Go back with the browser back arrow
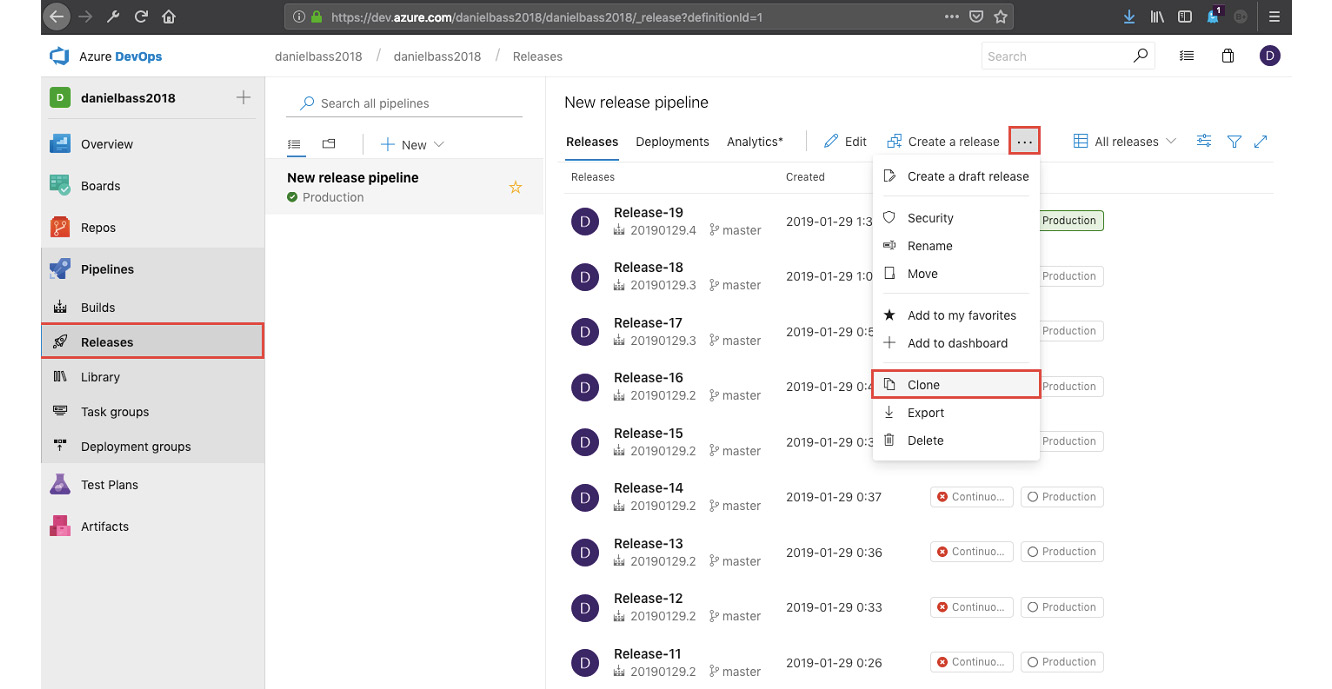The image size is (1332, 689). coord(57,16)
